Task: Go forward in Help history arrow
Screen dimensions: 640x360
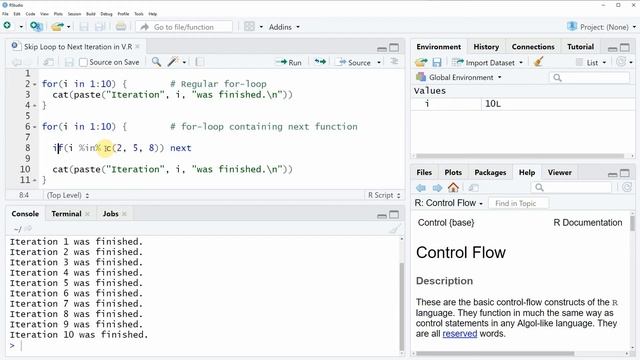Action: point(437,188)
